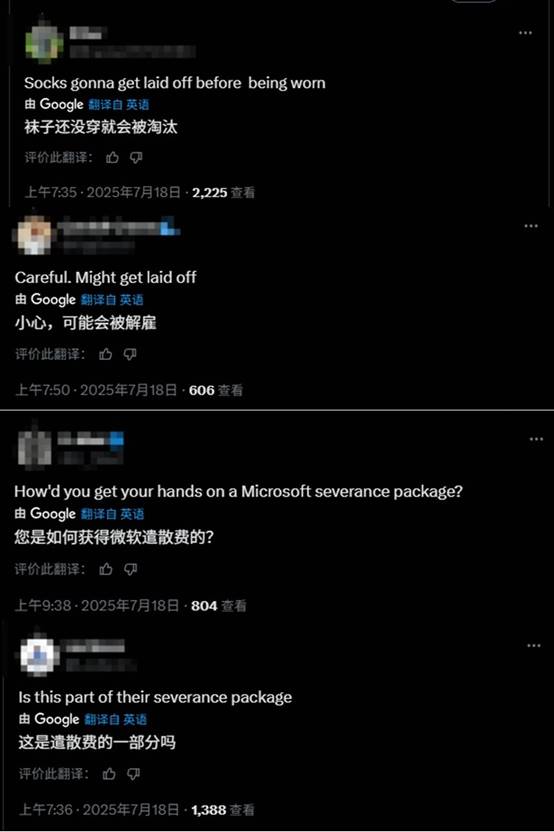Open more options for the Microsoft severance tweet

536,439
